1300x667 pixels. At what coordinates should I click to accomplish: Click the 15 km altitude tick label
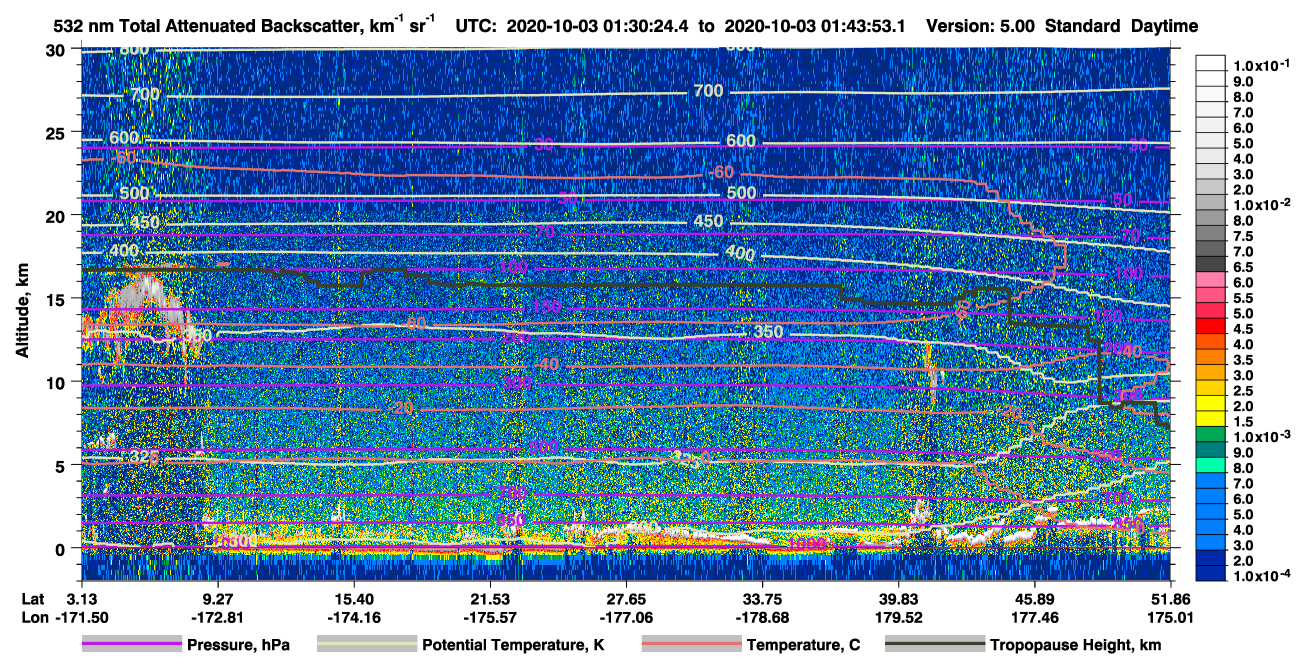[57, 299]
